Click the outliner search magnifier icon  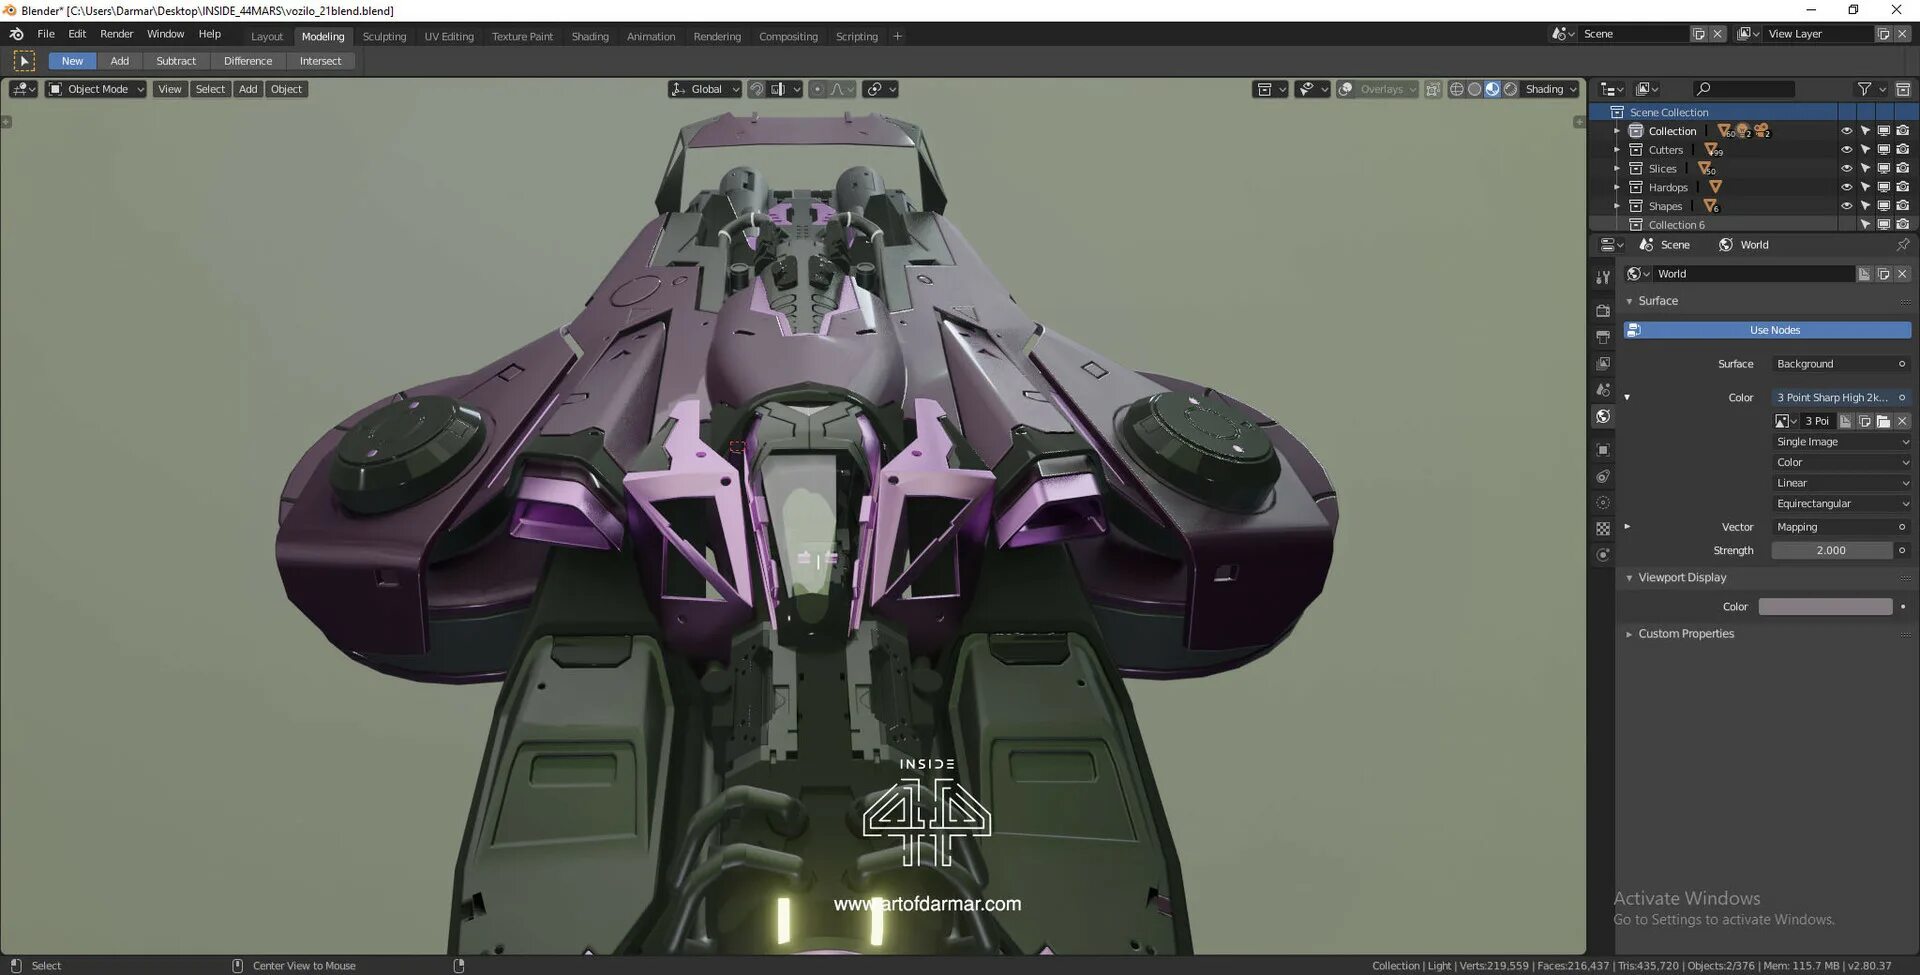pyautogui.click(x=1704, y=89)
